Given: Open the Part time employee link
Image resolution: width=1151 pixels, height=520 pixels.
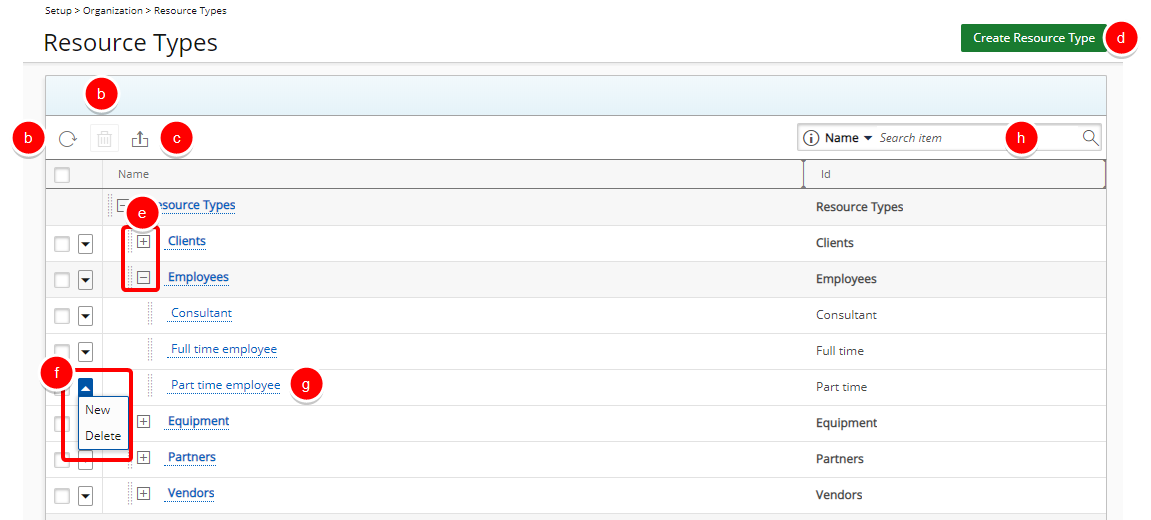Looking at the screenshot, I should coord(225,384).
